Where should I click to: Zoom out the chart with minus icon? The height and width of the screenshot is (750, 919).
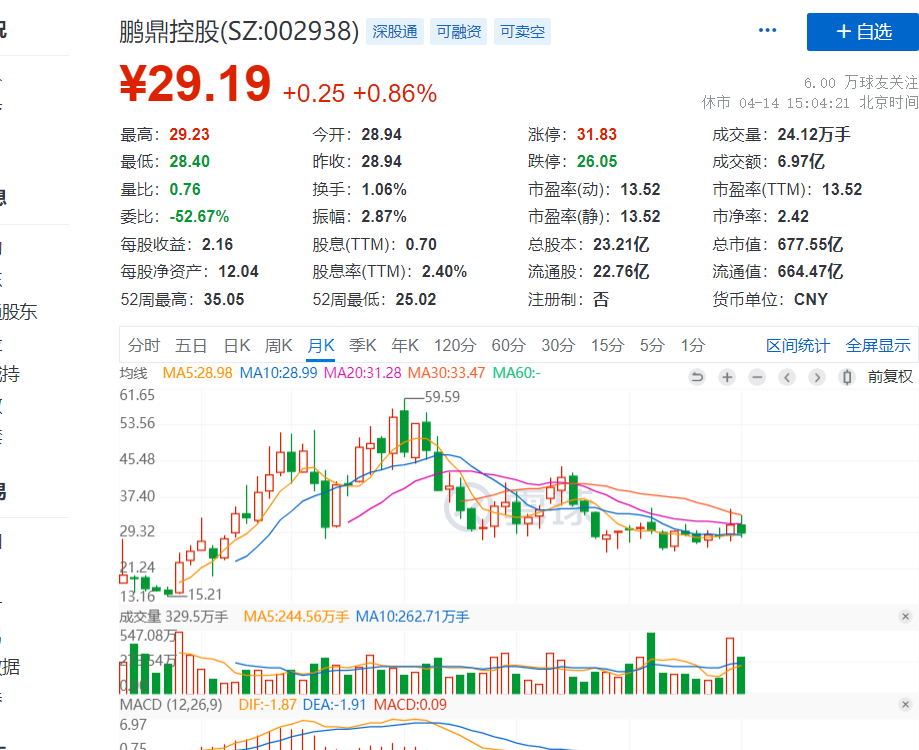click(757, 377)
